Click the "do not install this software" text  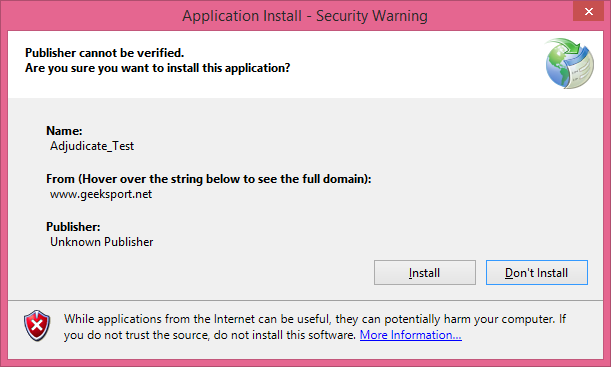284,335
